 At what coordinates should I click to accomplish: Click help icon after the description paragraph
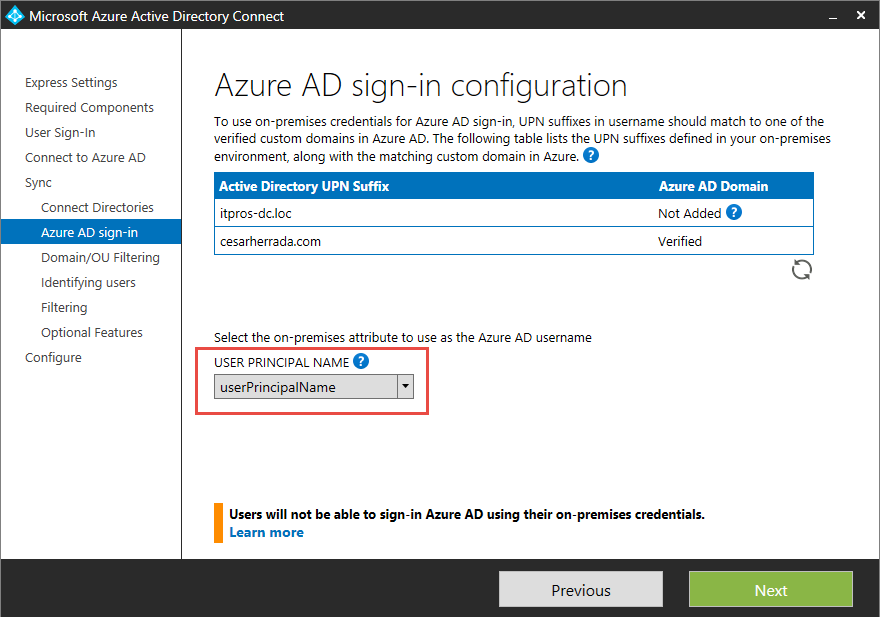coord(591,156)
